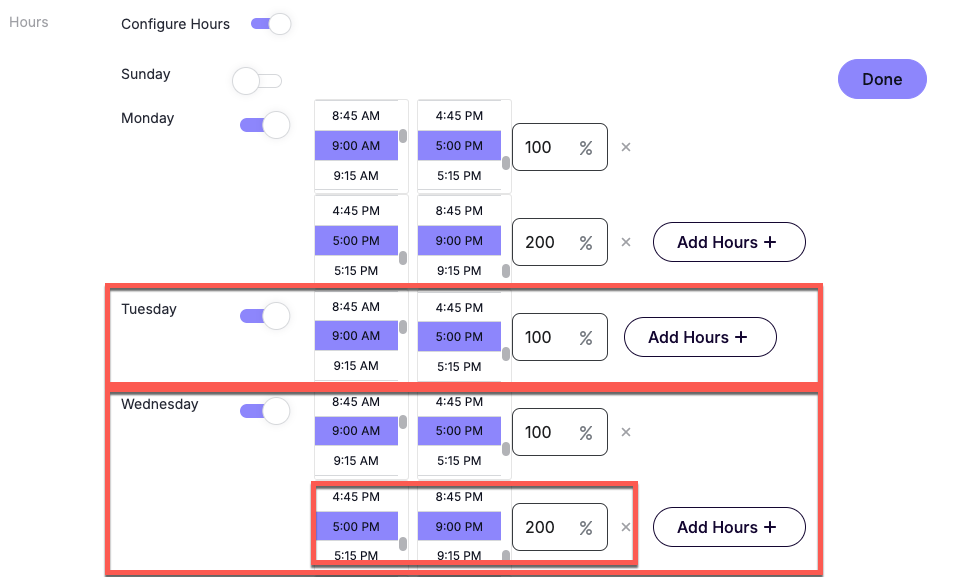
Task: Select 9:15 PM as Monday second end time
Action: click(x=459, y=271)
